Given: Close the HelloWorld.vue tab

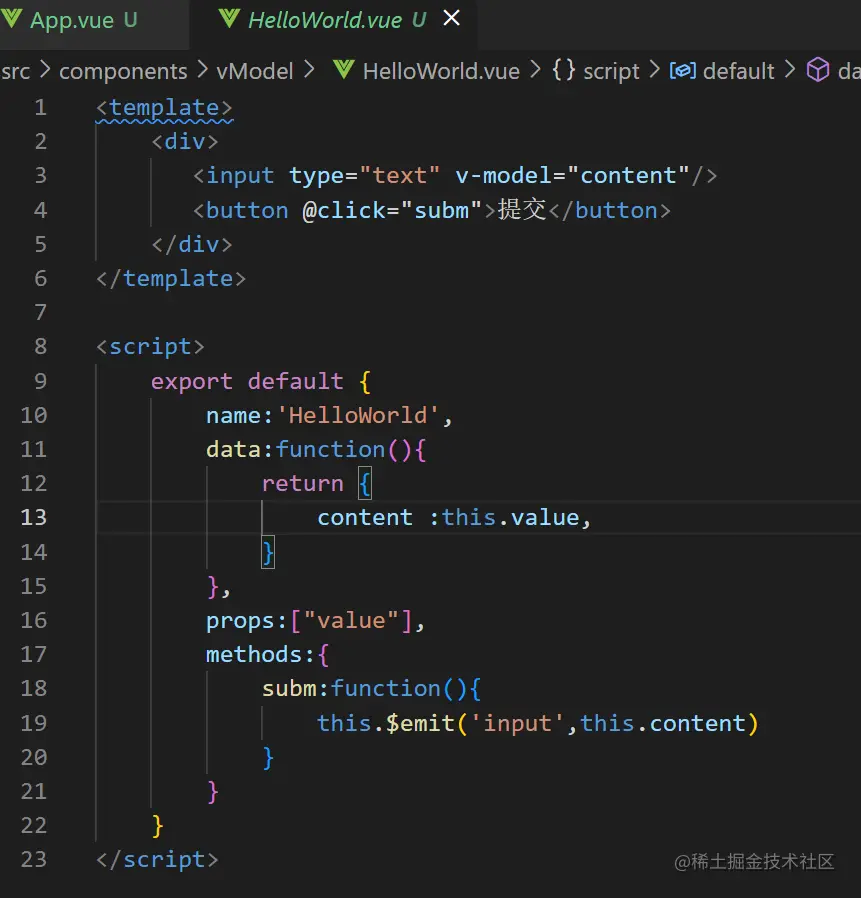Looking at the screenshot, I should pyautogui.click(x=451, y=18).
